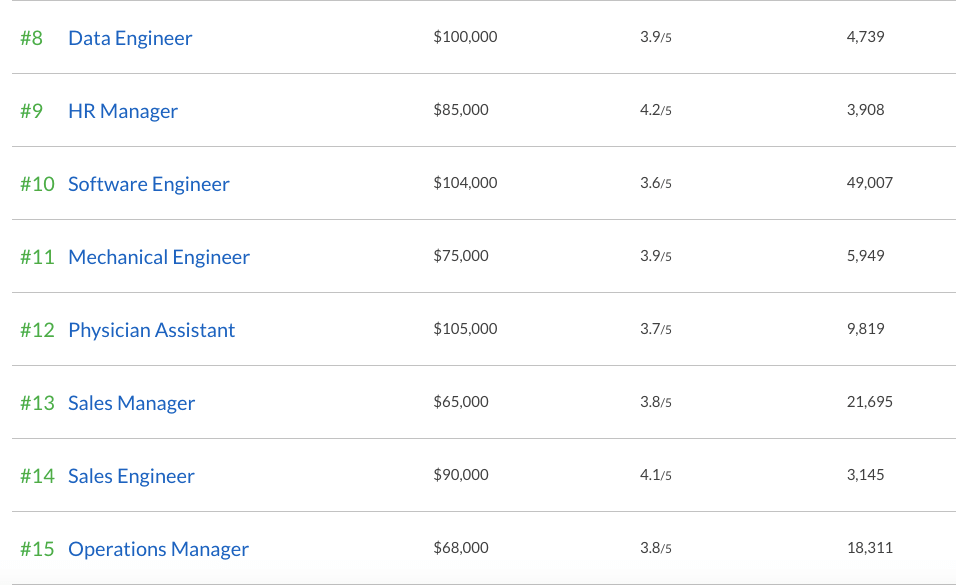Click the $105,000 median salary

465,329
